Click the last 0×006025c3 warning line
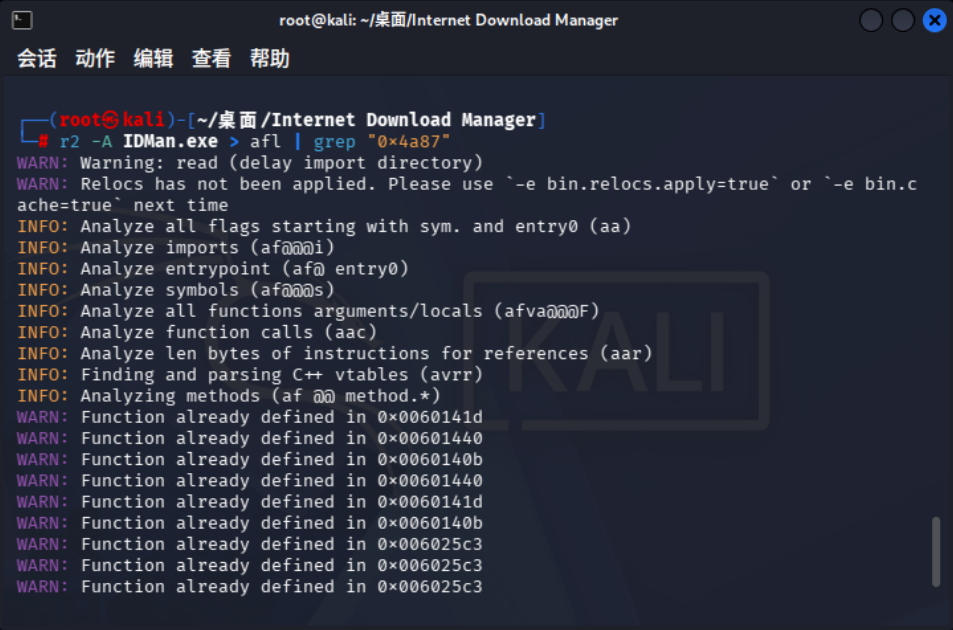 coord(249,586)
